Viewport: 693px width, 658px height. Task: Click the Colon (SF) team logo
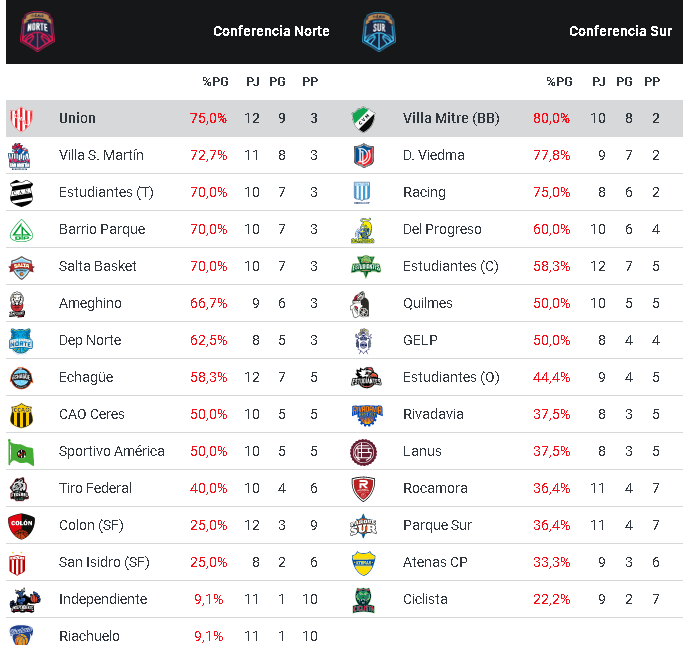[22, 526]
